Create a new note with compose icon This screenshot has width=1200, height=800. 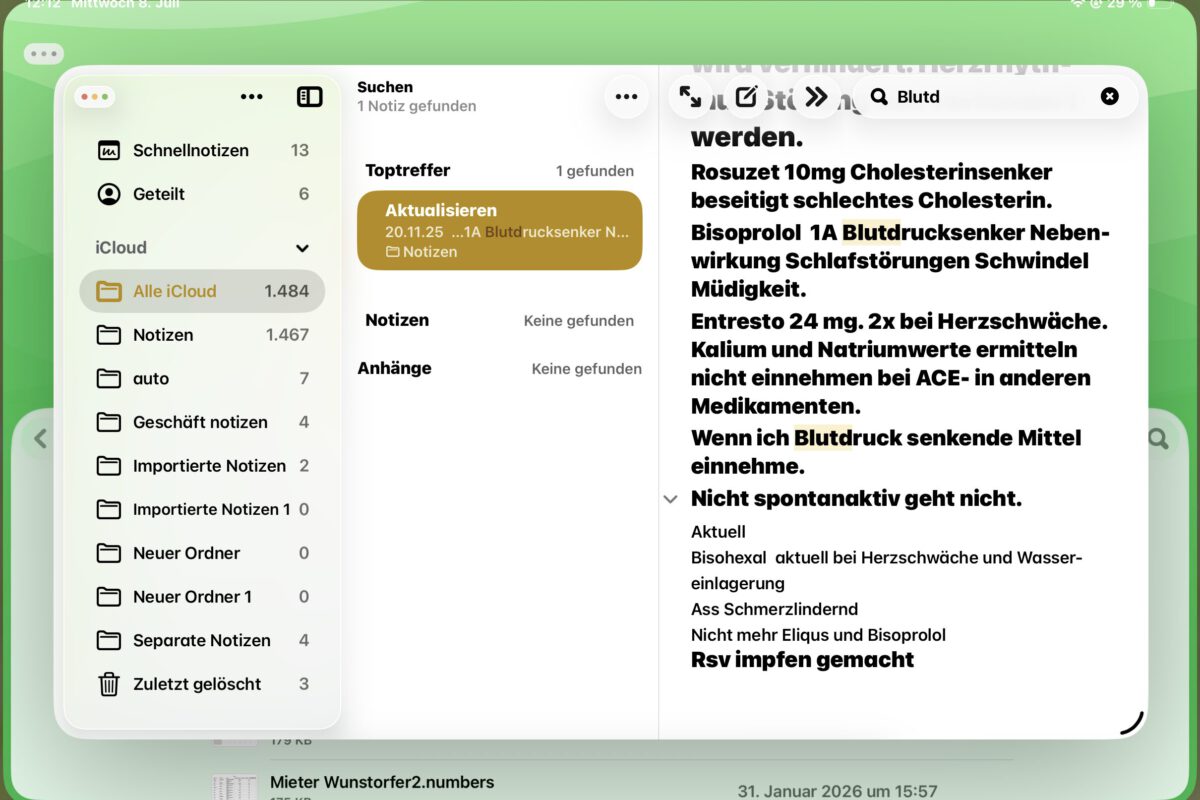click(746, 96)
